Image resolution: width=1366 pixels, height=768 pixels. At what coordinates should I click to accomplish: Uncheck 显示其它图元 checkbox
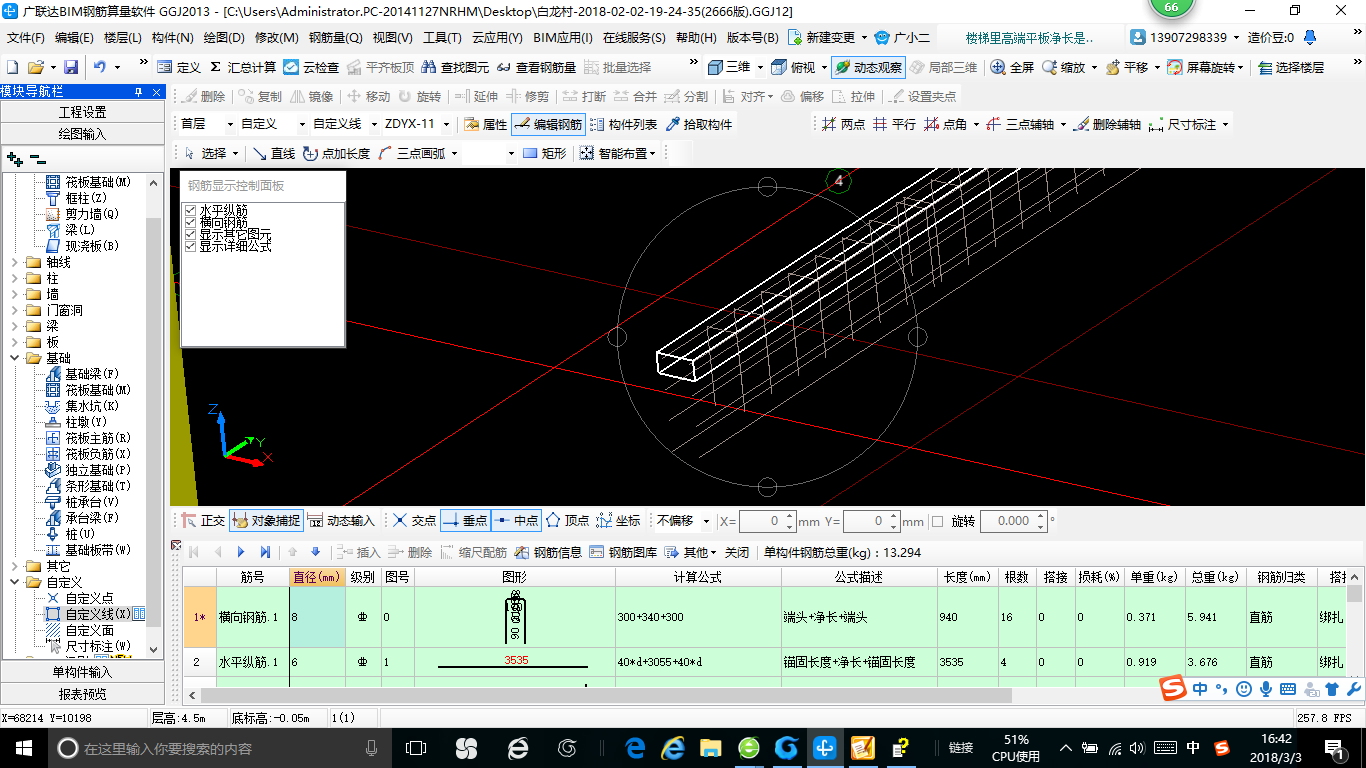(x=191, y=234)
